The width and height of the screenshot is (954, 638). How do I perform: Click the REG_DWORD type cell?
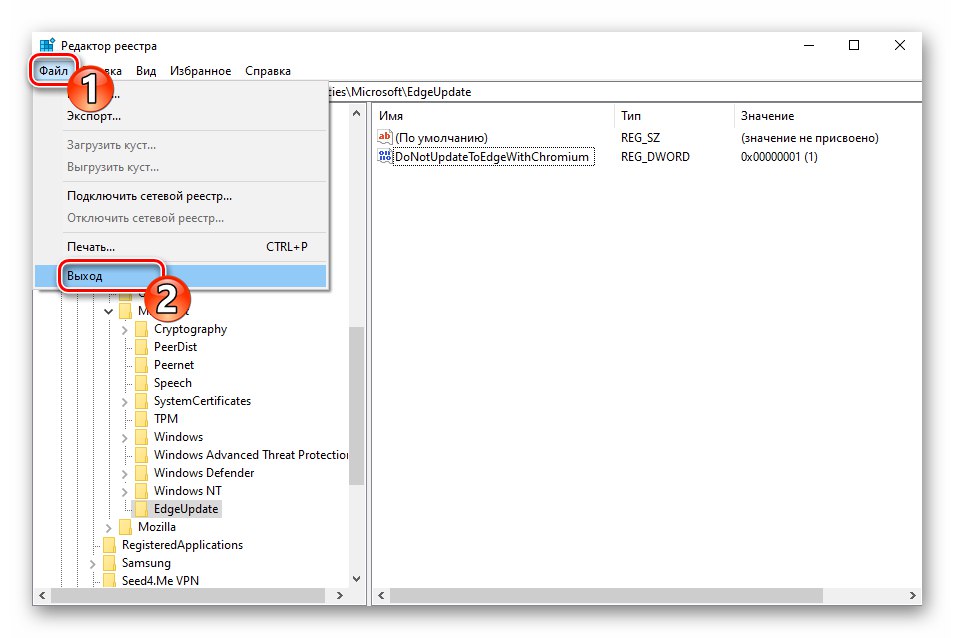(655, 156)
